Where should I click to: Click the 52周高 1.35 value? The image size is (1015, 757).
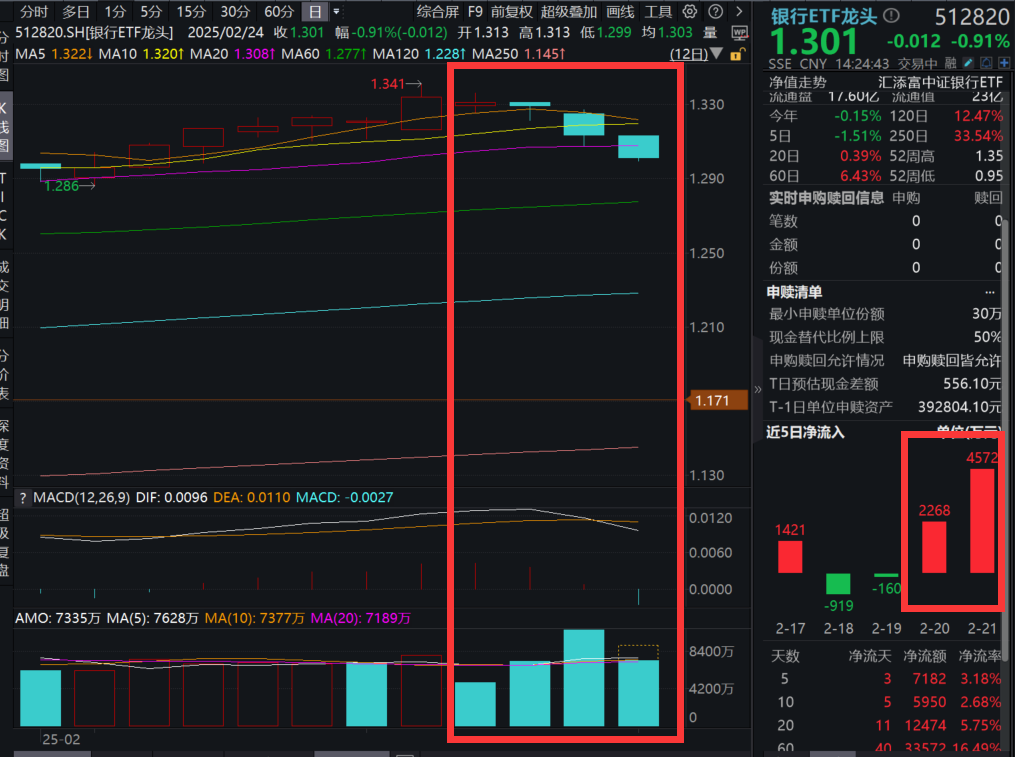[x=989, y=156]
